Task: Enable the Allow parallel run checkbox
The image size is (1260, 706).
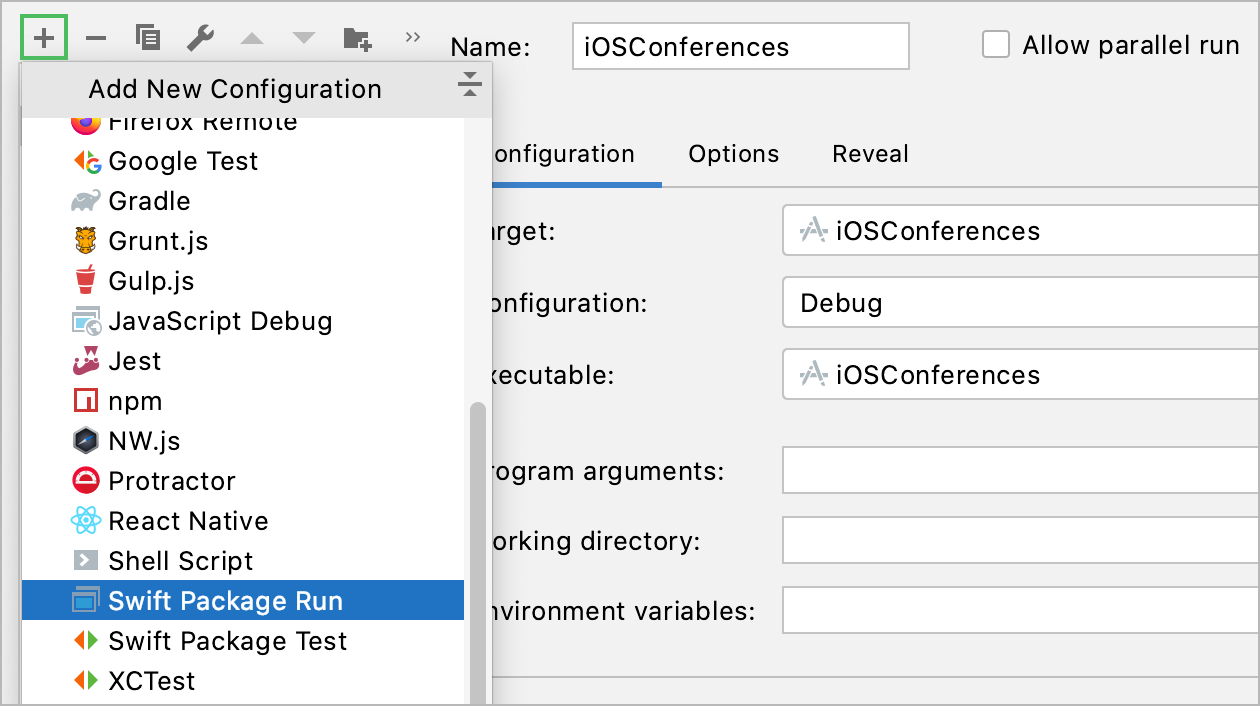Action: point(996,45)
